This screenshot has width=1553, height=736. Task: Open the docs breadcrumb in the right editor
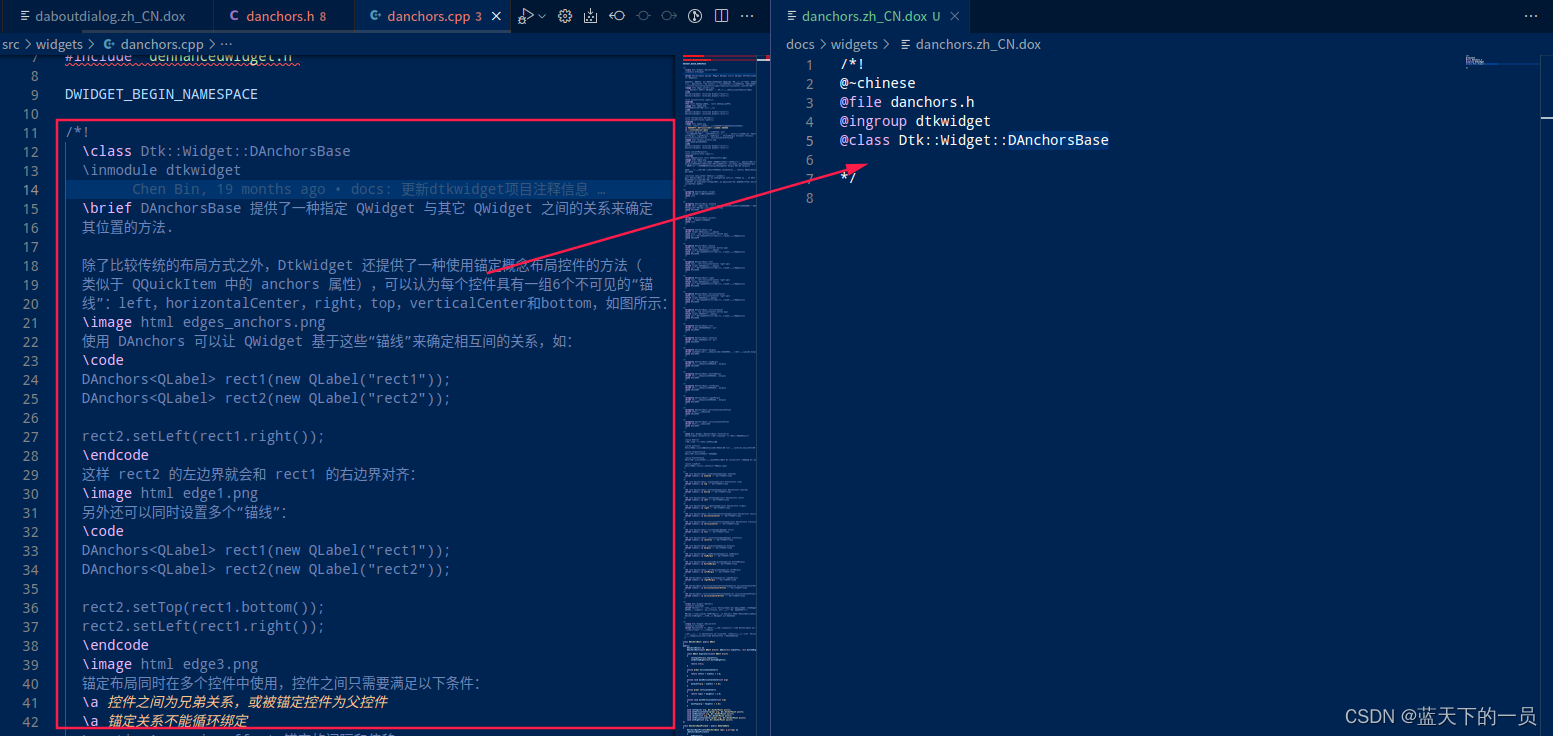800,44
